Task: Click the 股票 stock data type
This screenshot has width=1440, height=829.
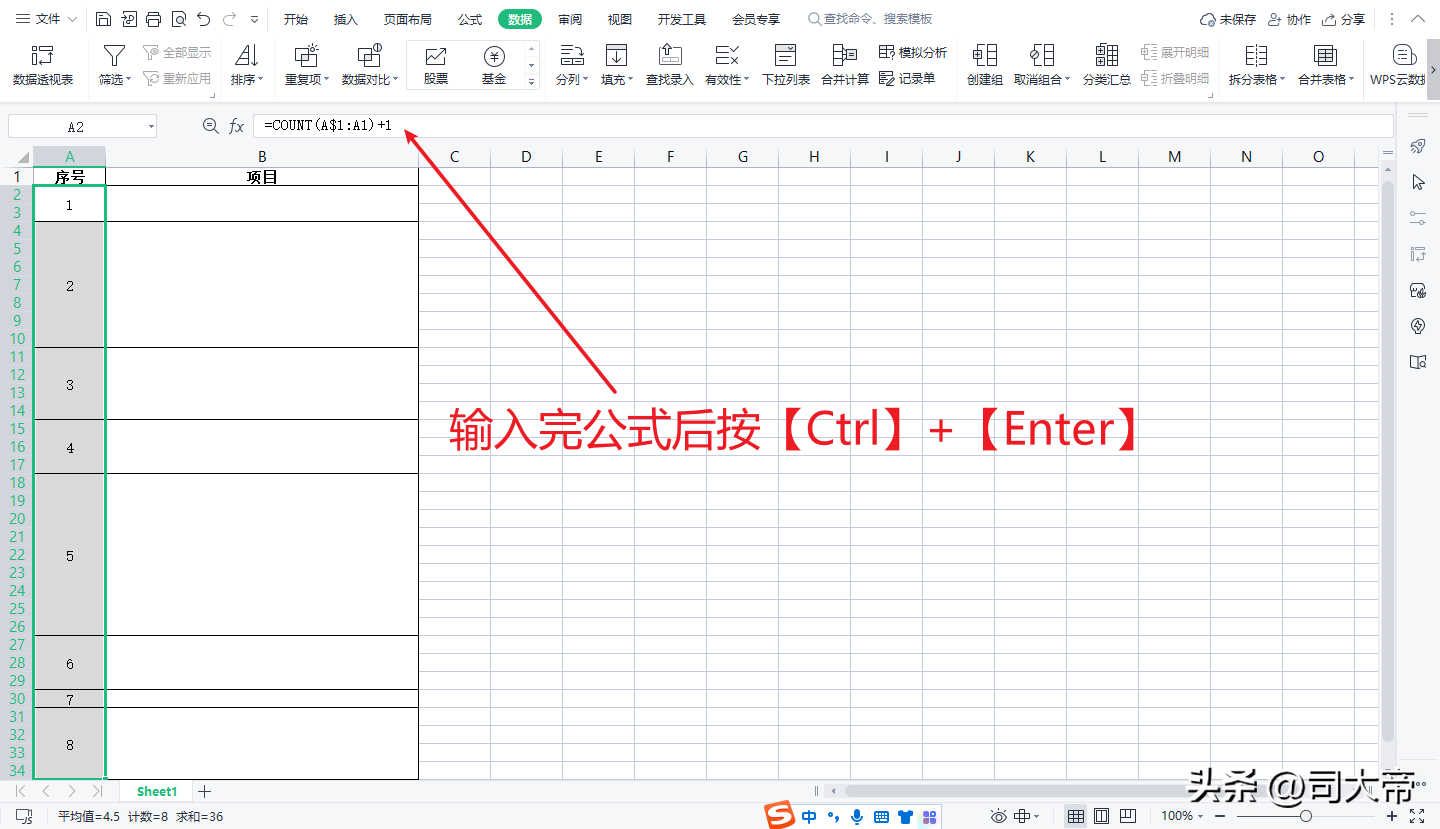Action: pos(436,66)
